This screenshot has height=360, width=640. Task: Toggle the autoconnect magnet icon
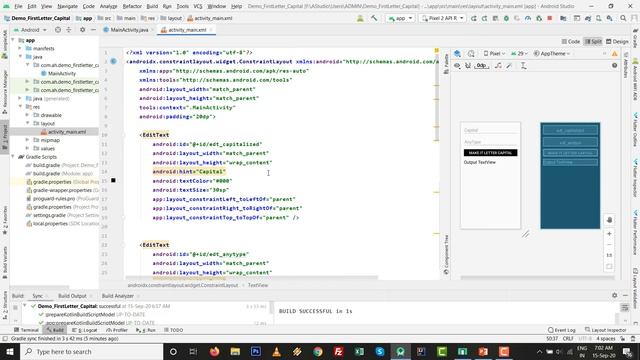(468, 66)
